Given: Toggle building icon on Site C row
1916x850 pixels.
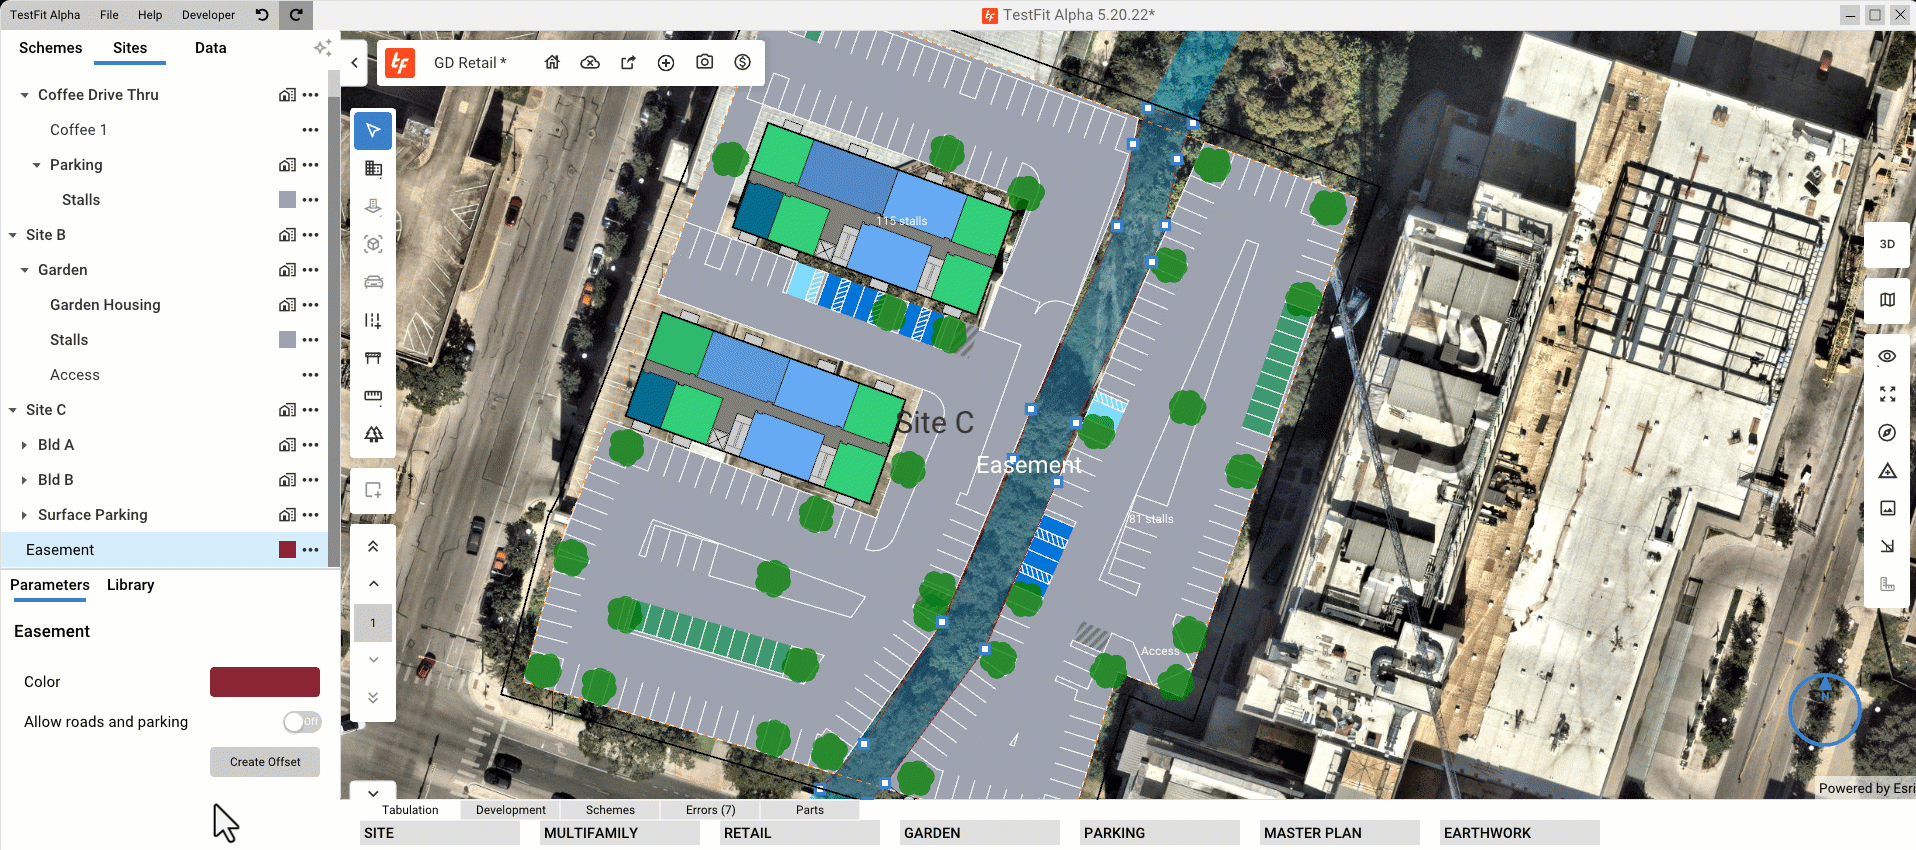Looking at the screenshot, I should (287, 410).
